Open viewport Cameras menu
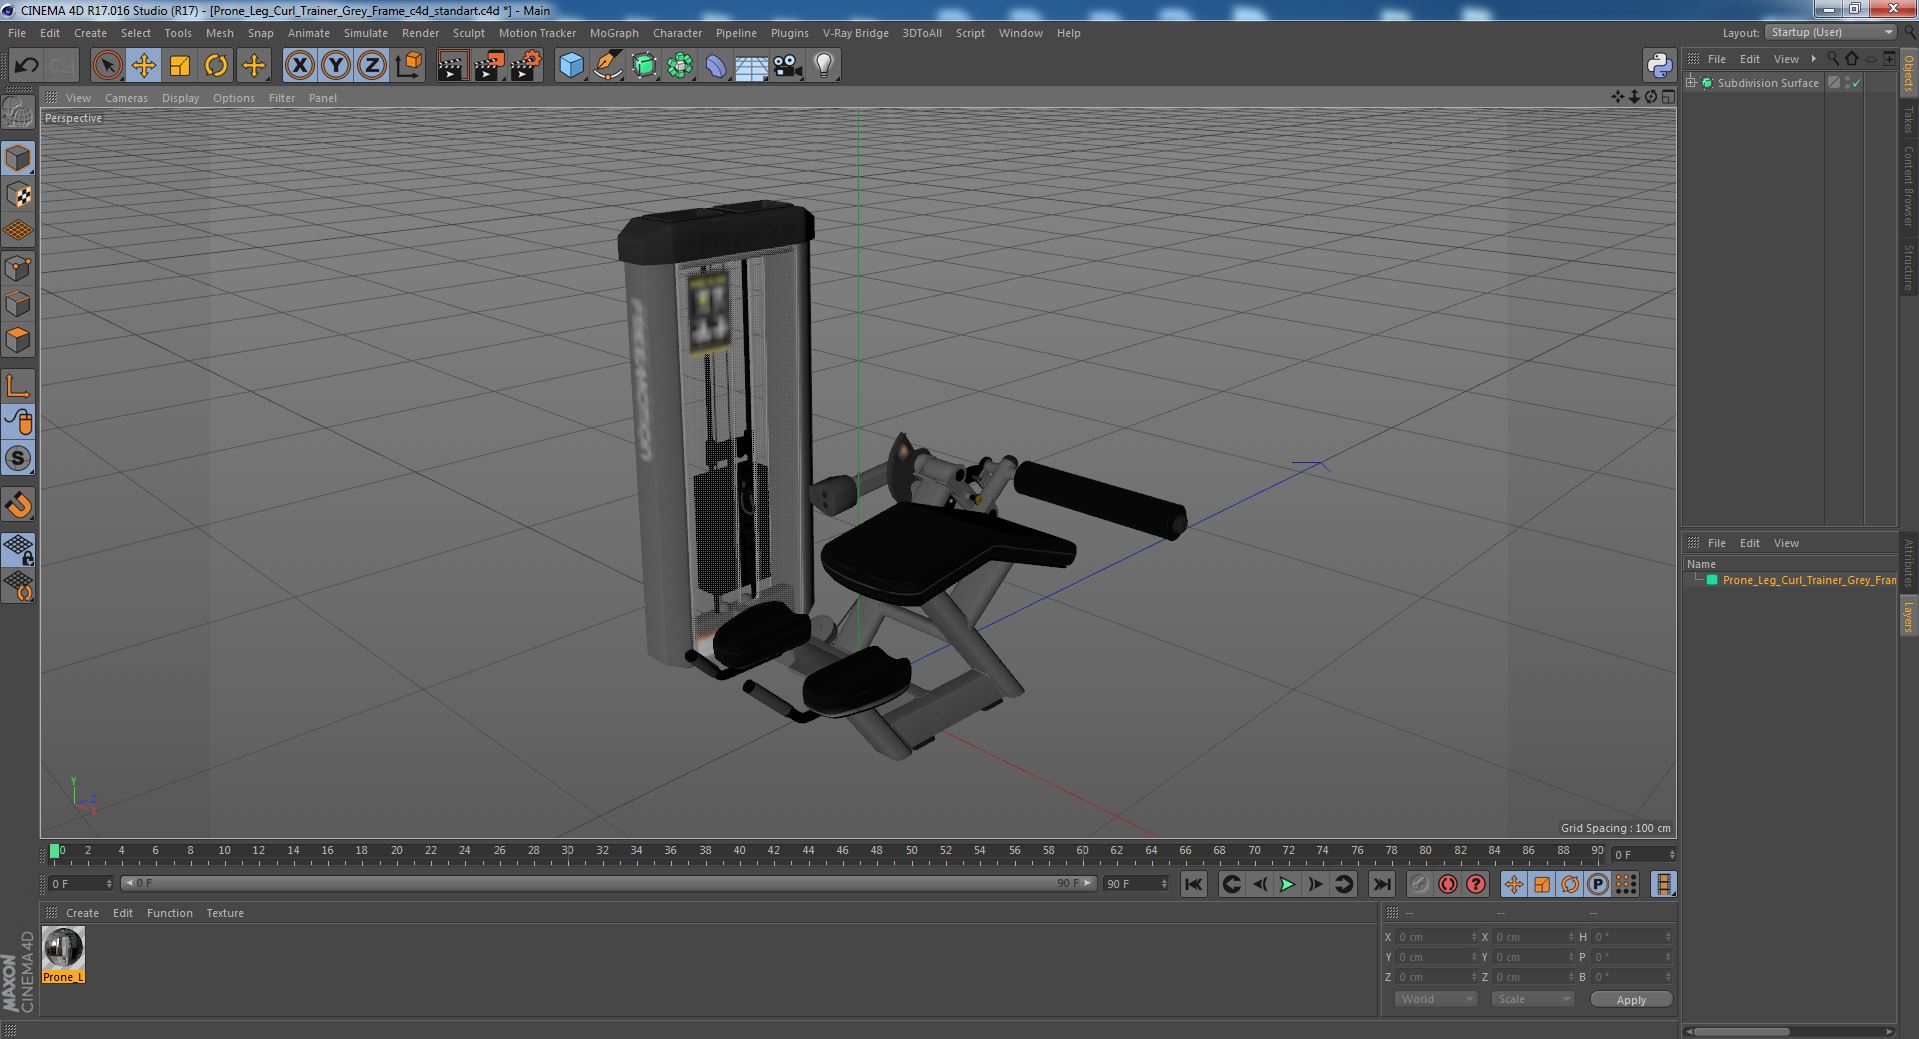This screenshot has height=1039, width=1919. point(126,98)
